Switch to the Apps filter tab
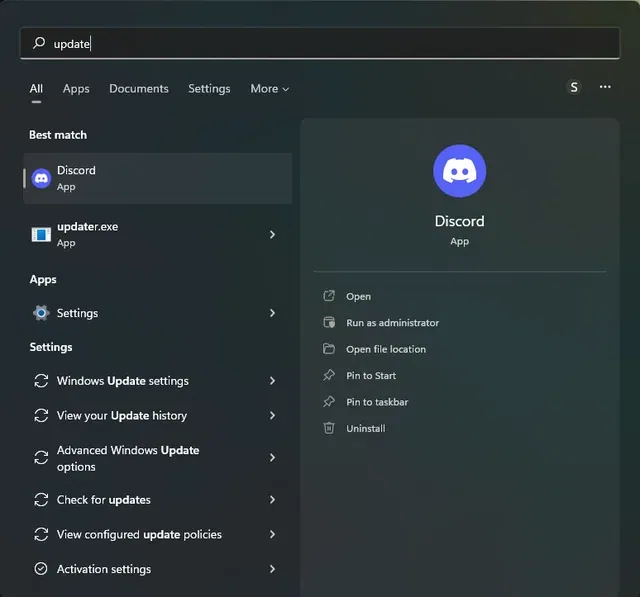This screenshot has width=640, height=597. tap(76, 89)
